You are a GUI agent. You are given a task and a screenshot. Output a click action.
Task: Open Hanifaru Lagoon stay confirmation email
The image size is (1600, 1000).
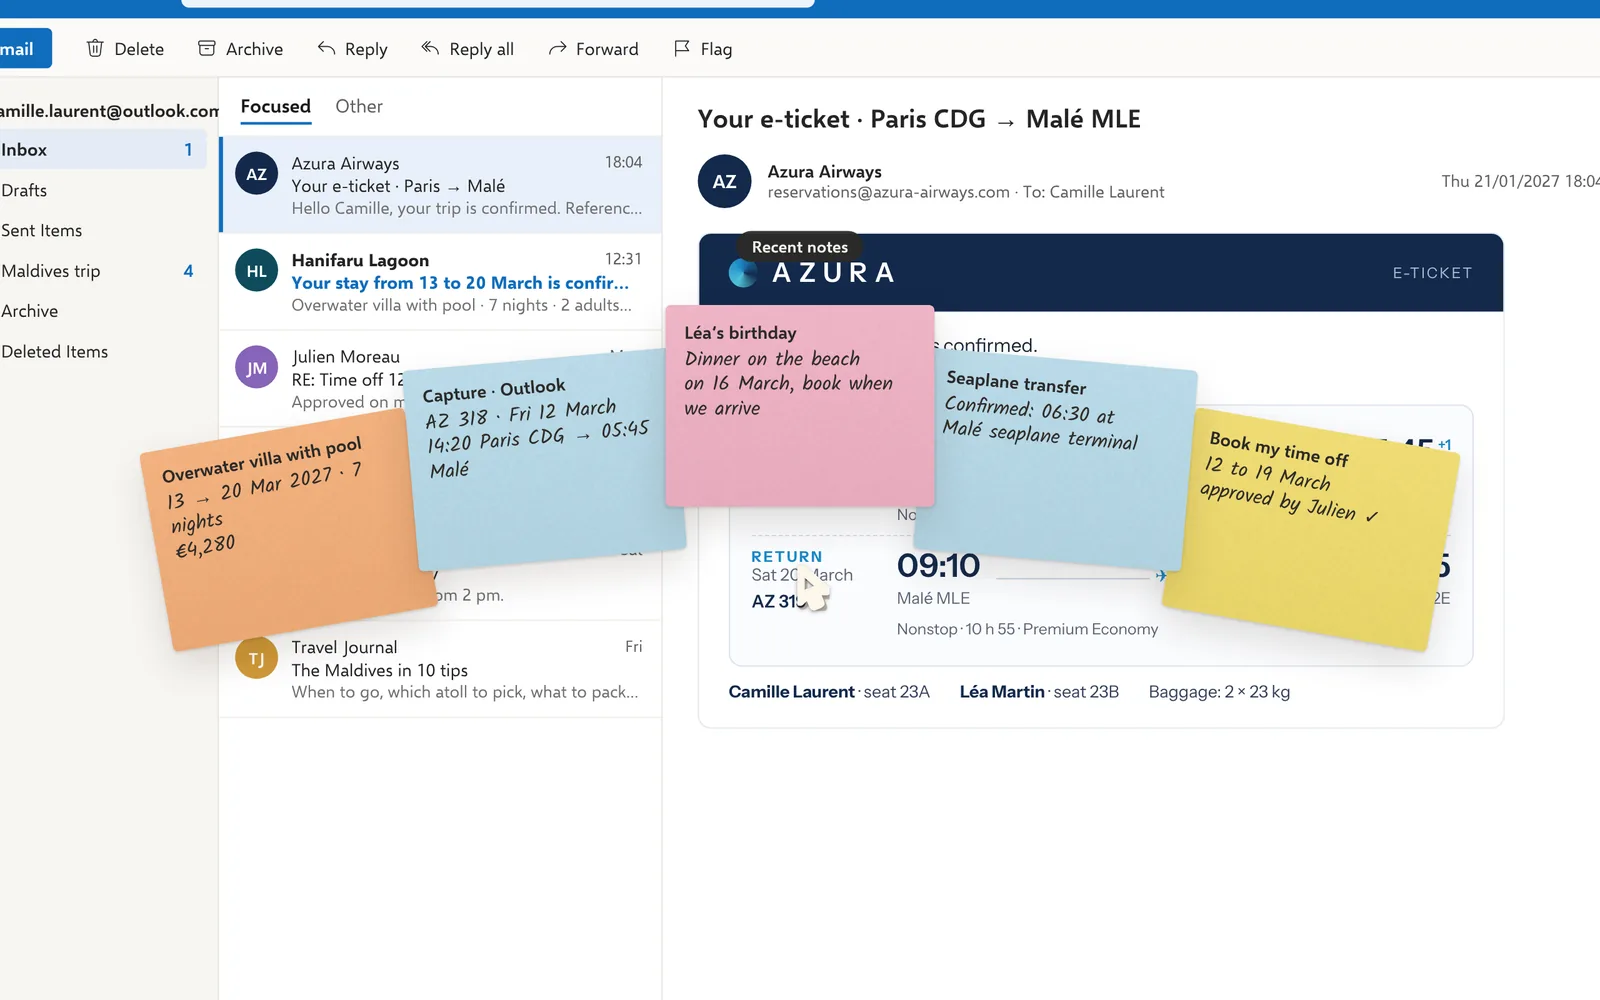click(441, 282)
